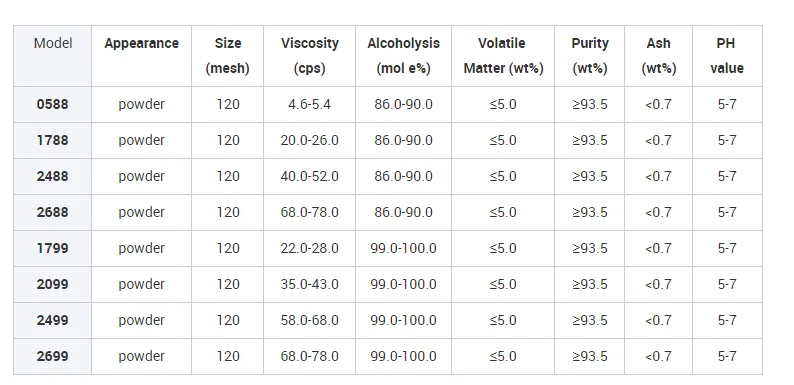The height and width of the screenshot is (385, 794).
Task: Click the 58.0-68.0 viscosity cell
Action: pyautogui.click(x=309, y=320)
